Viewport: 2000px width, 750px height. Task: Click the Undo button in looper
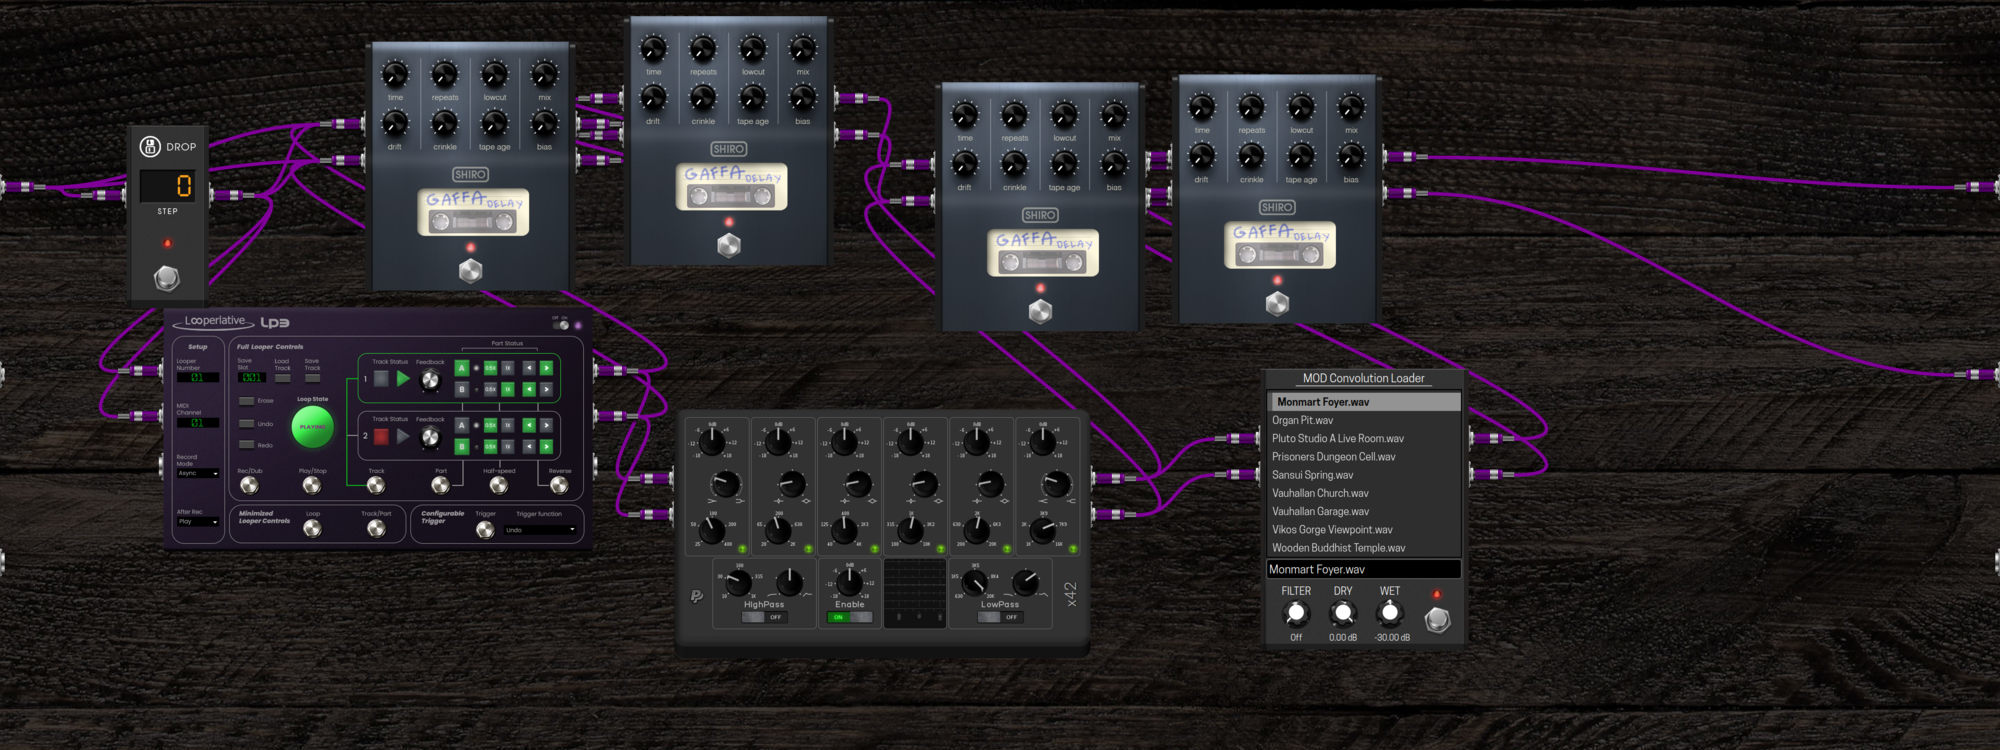tap(246, 424)
